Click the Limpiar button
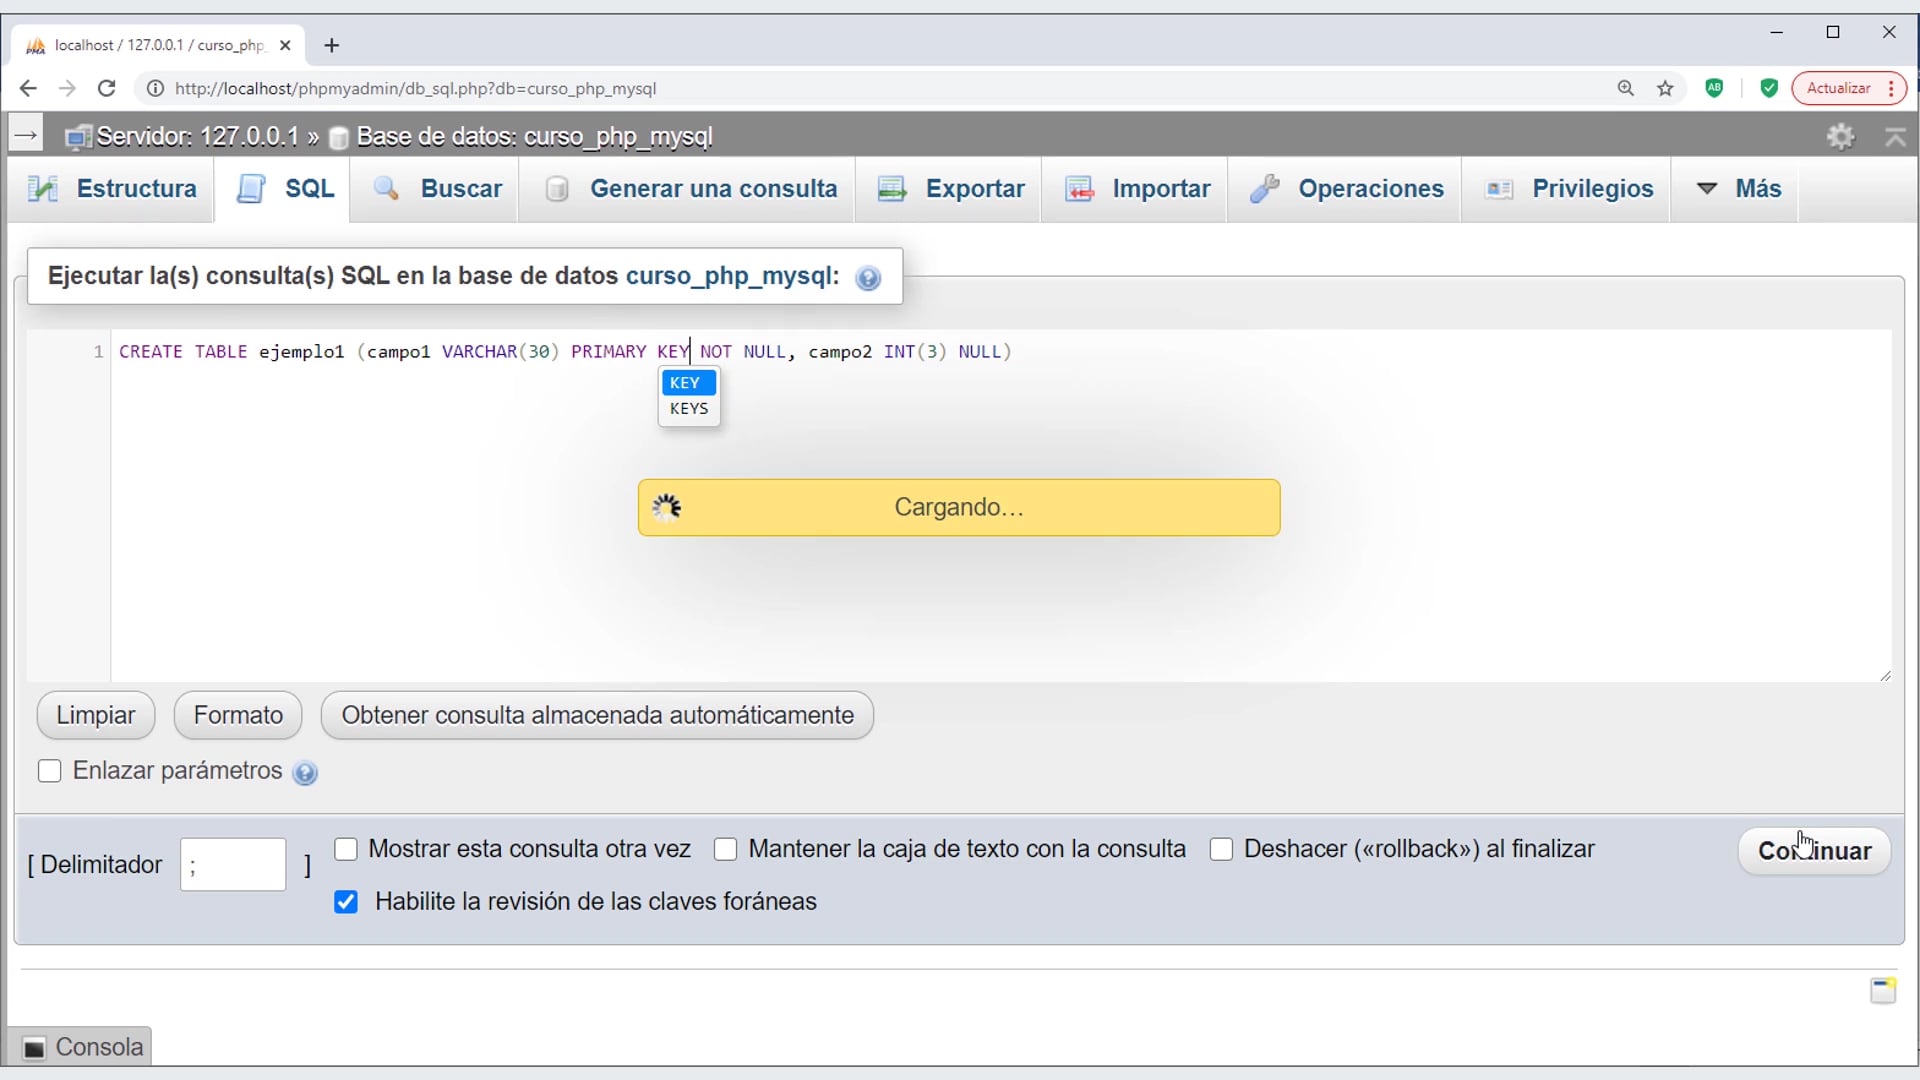The width and height of the screenshot is (1920, 1080). click(x=96, y=715)
